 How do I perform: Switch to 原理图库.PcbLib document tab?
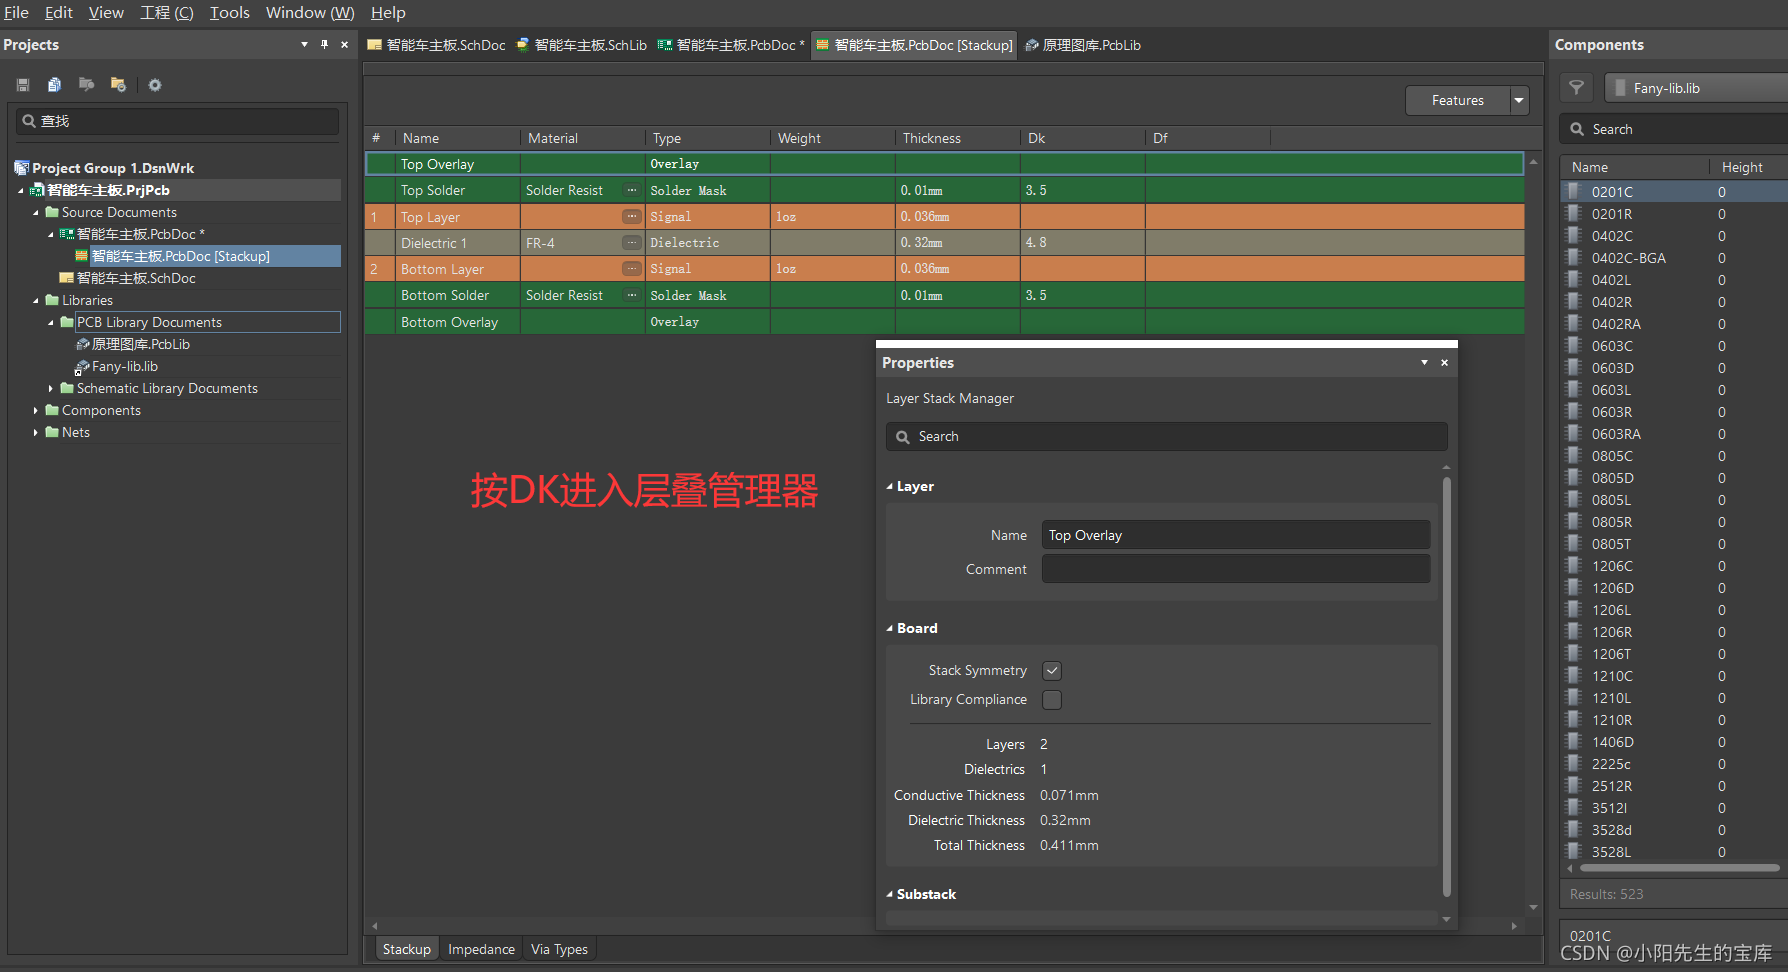click(1083, 45)
